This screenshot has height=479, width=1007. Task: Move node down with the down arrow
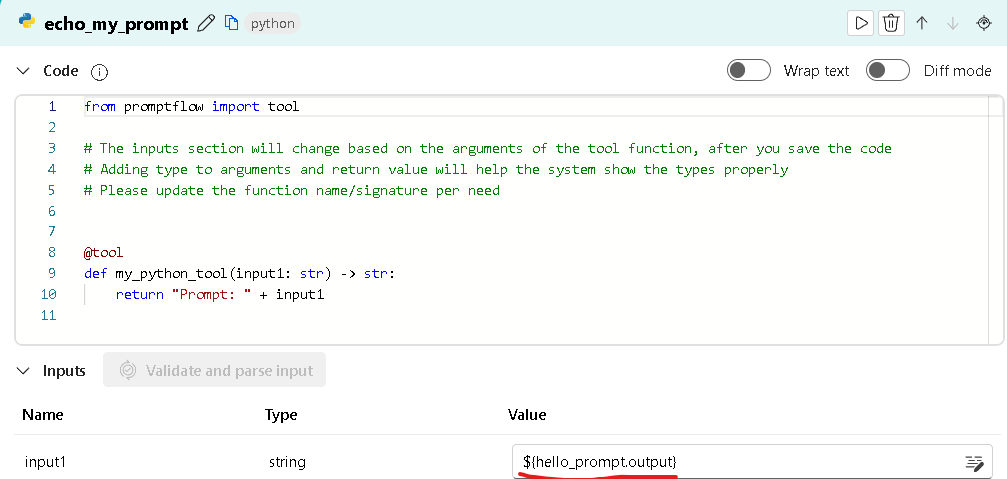pyautogui.click(x=953, y=23)
